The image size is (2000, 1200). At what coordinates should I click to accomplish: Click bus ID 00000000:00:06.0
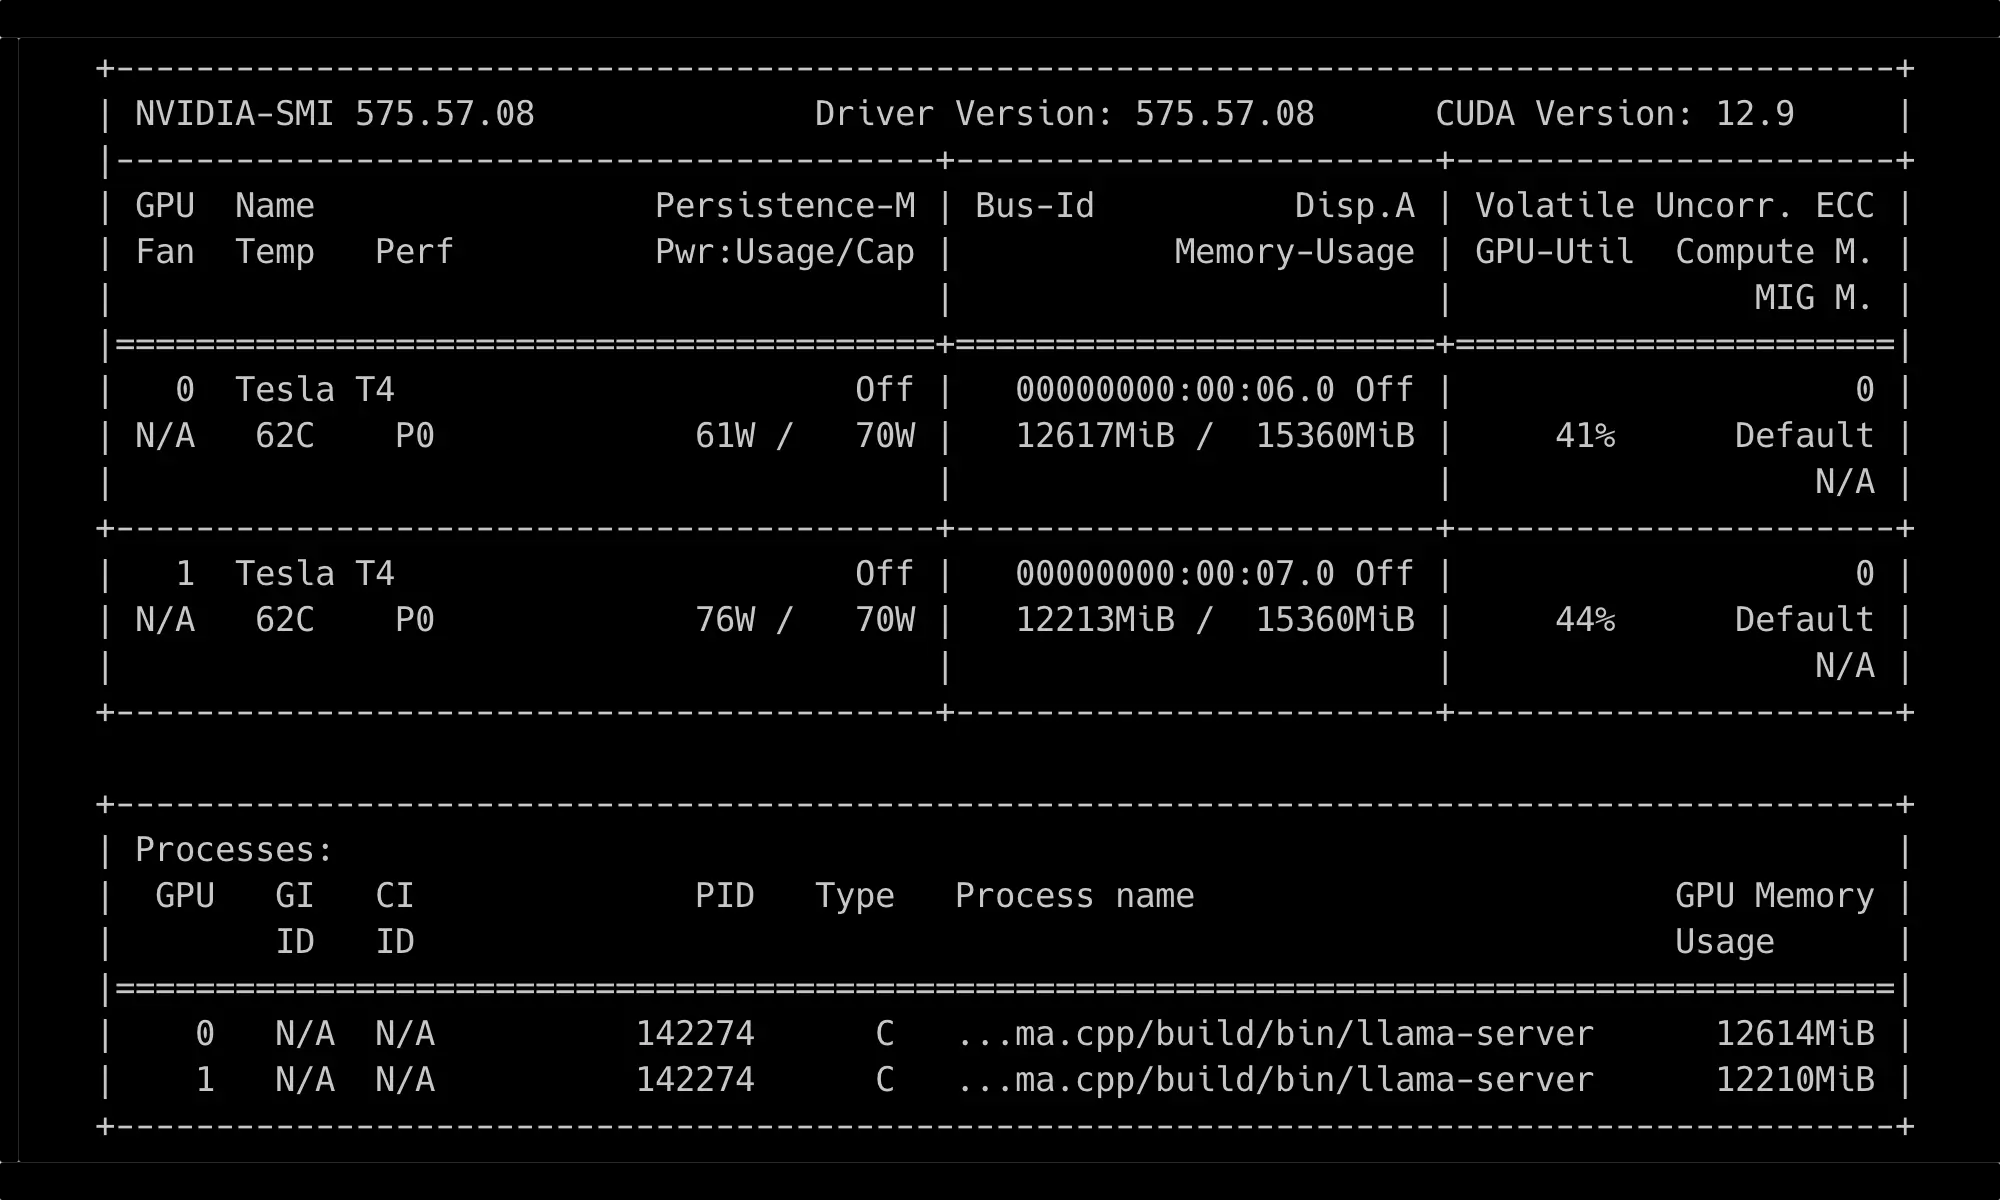(1175, 390)
